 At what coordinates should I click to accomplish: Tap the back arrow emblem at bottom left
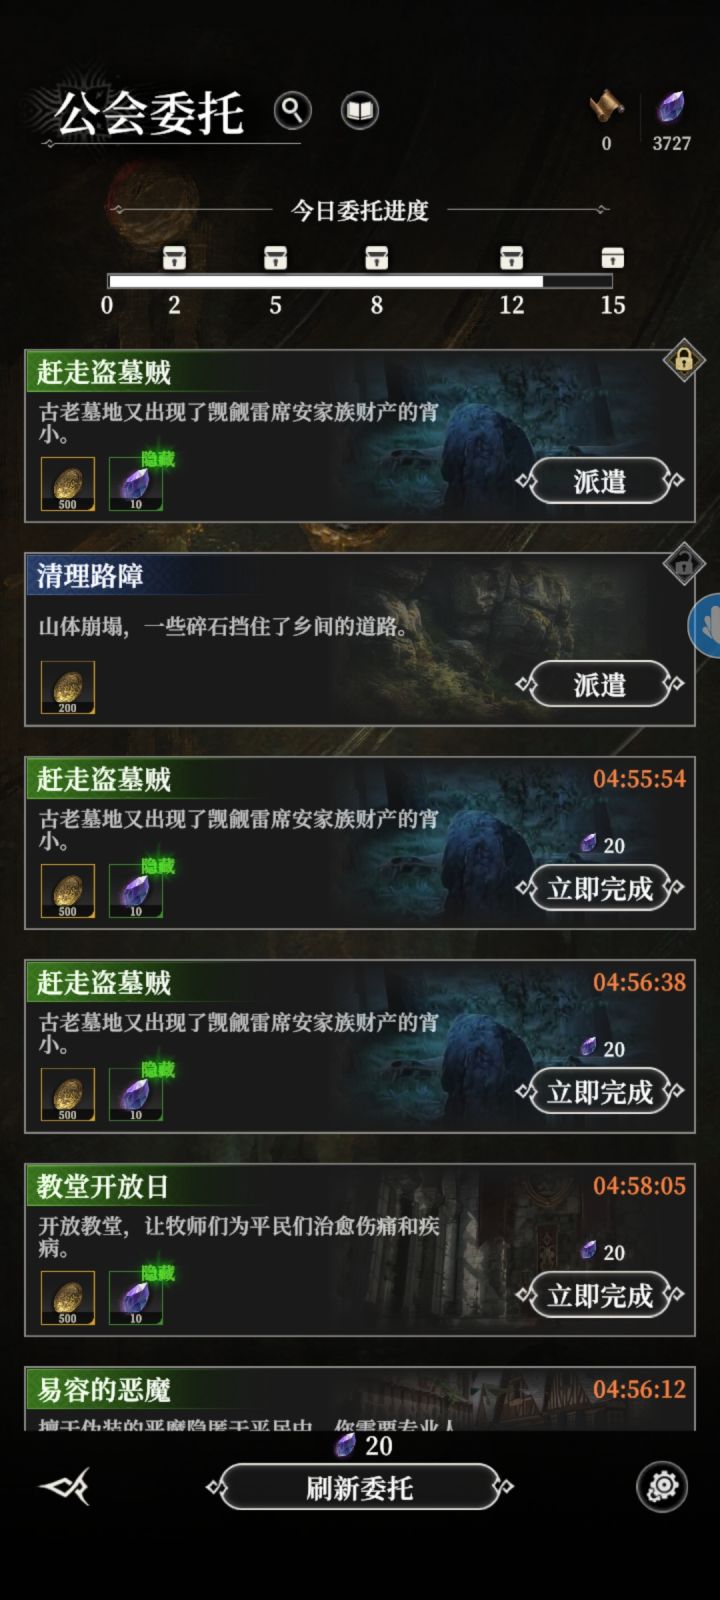pyautogui.click(x=64, y=1487)
